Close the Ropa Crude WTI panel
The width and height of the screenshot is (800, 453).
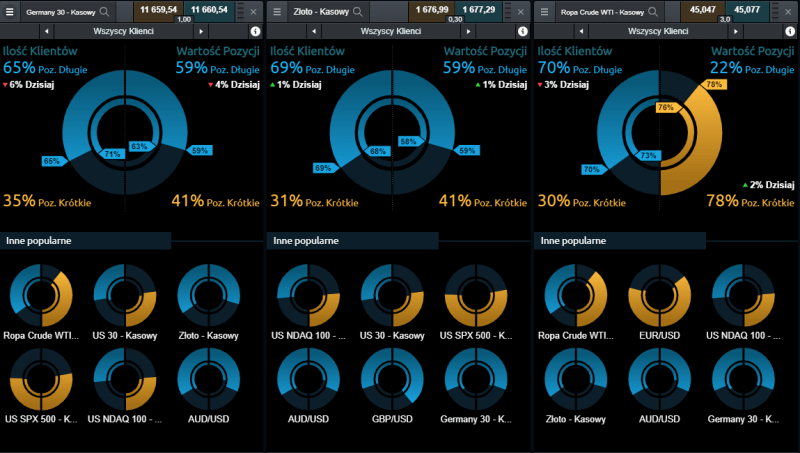tap(789, 12)
